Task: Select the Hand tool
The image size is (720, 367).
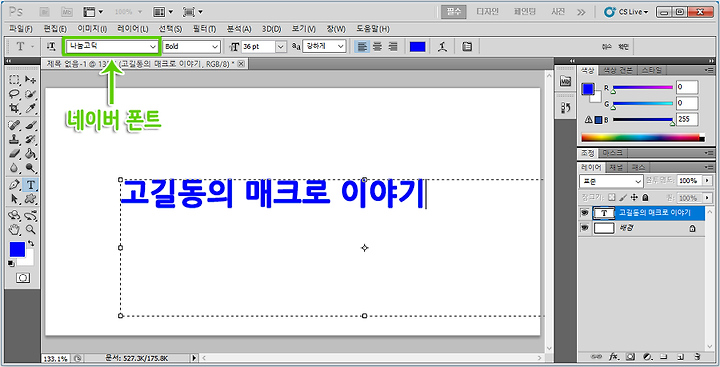Action: (15, 229)
